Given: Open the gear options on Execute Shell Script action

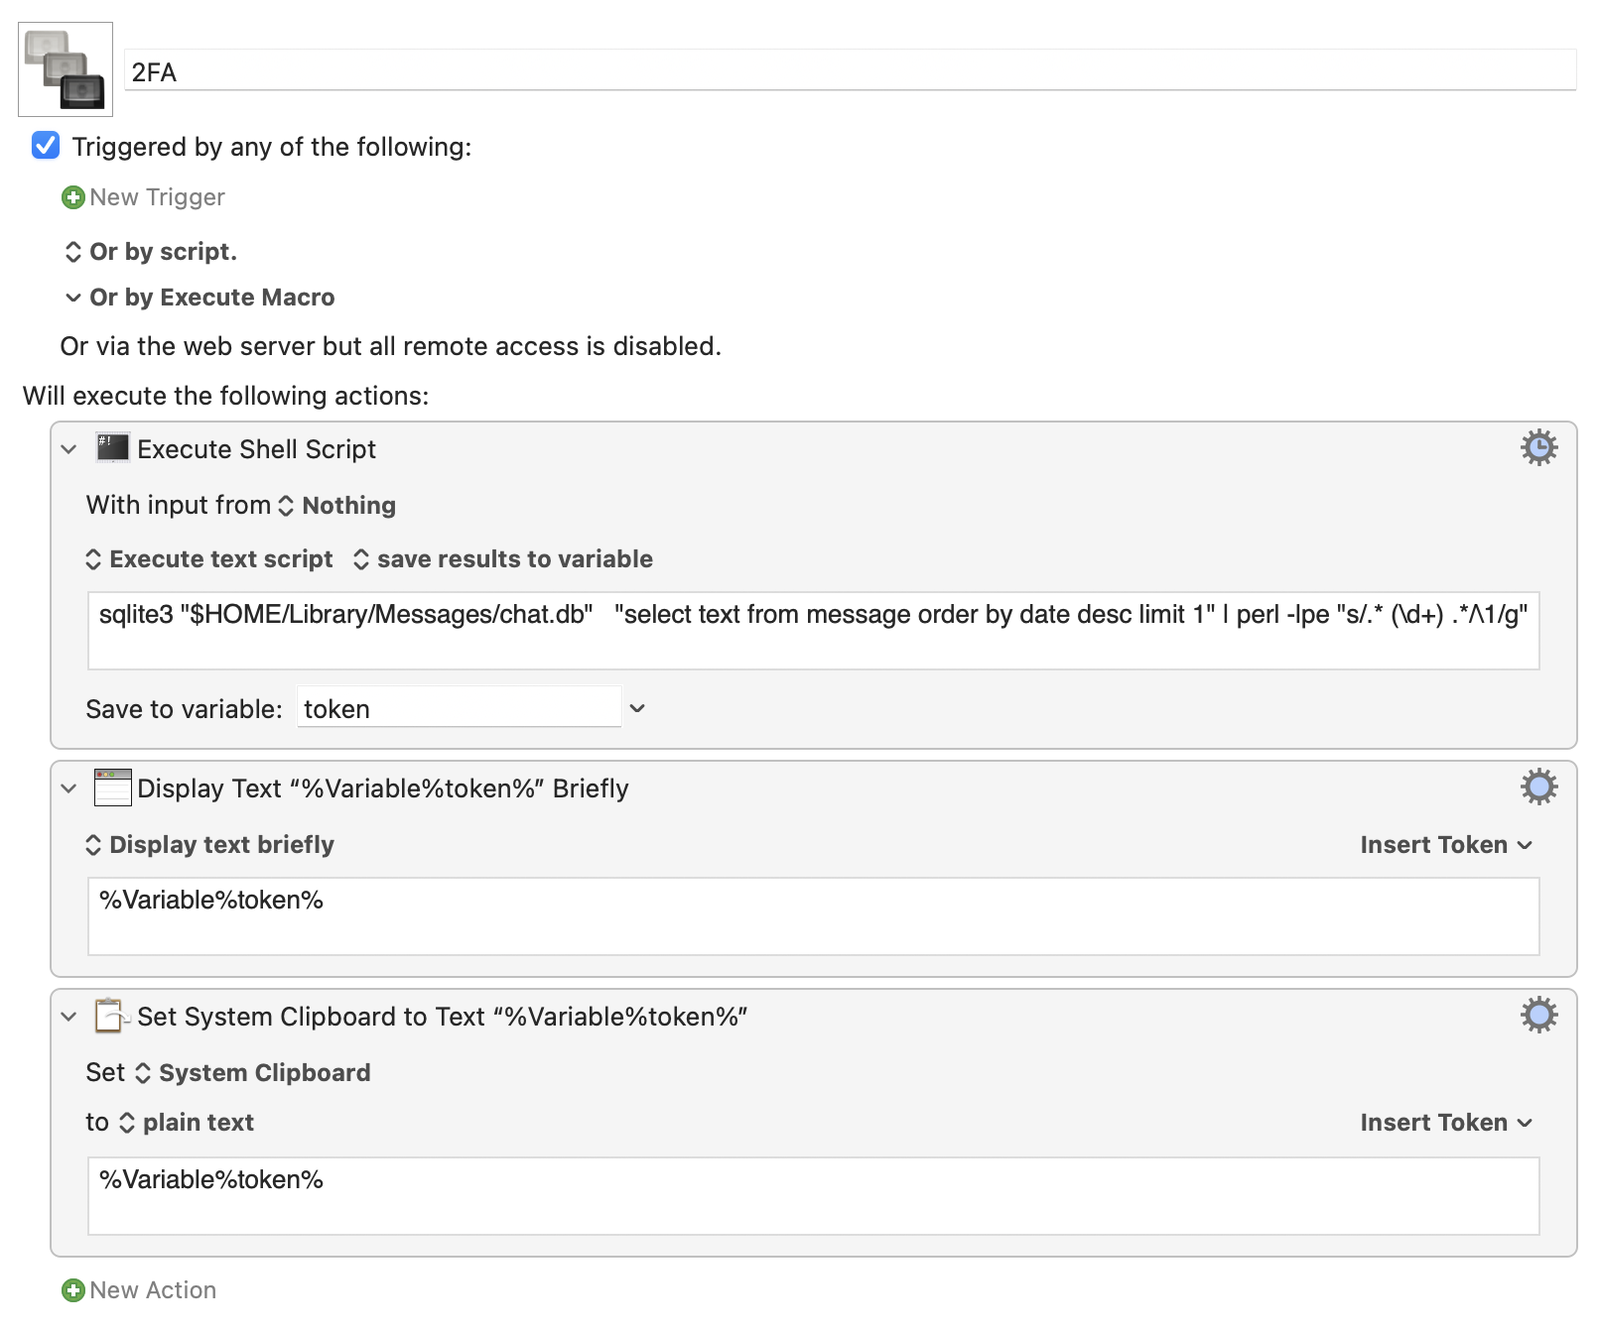Looking at the screenshot, I should pos(1539,448).
